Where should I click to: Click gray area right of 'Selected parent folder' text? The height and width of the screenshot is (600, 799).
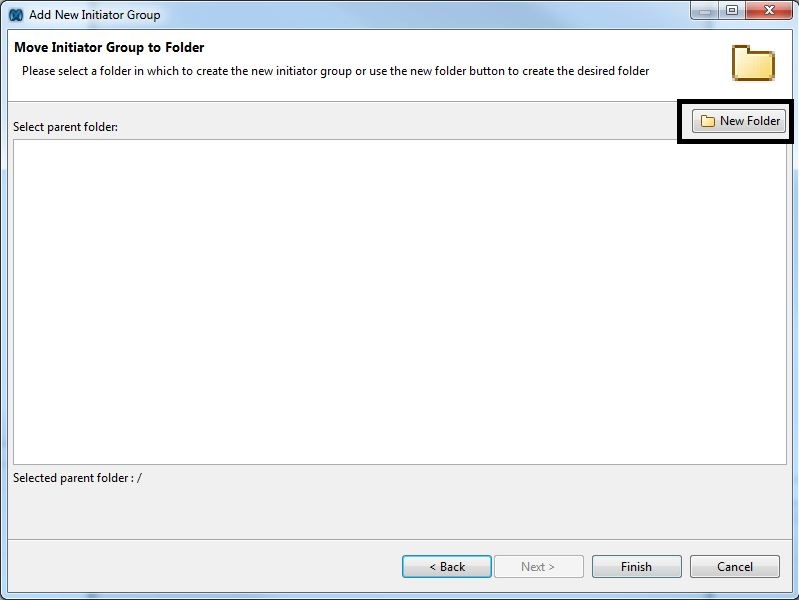[450, 478]
